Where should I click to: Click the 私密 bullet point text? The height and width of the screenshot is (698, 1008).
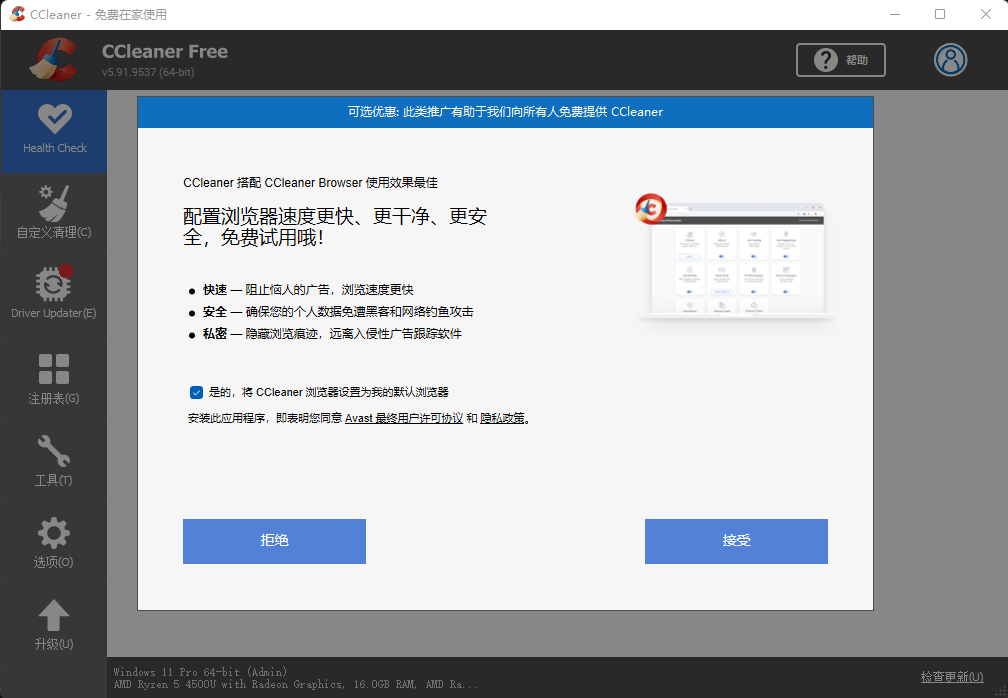[x=332, y=334]
